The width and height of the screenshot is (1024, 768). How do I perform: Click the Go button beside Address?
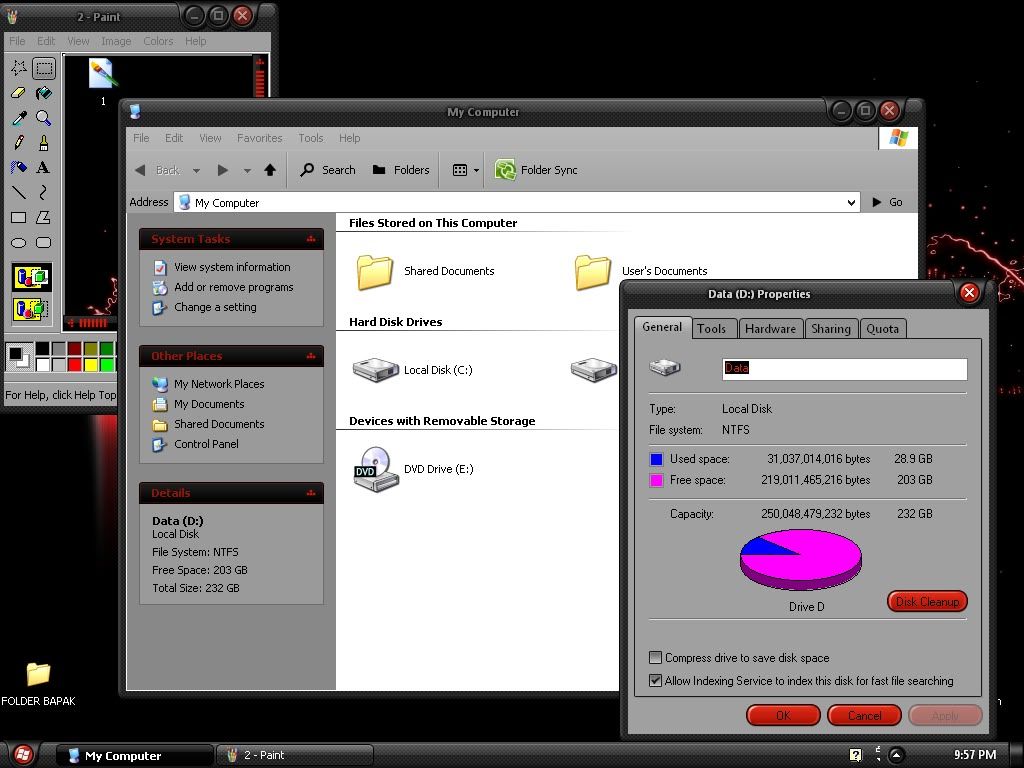coord(888,202)
